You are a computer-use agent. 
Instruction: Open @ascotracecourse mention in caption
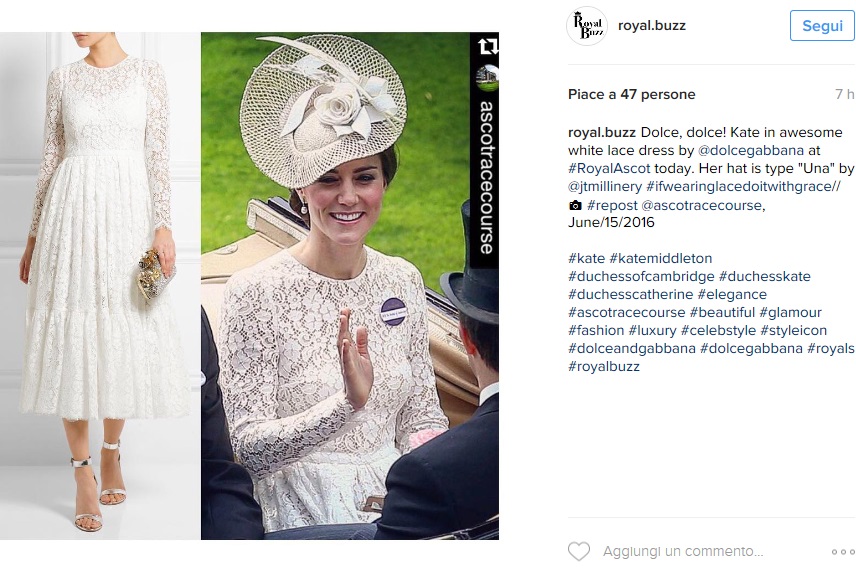coord(703,205)
